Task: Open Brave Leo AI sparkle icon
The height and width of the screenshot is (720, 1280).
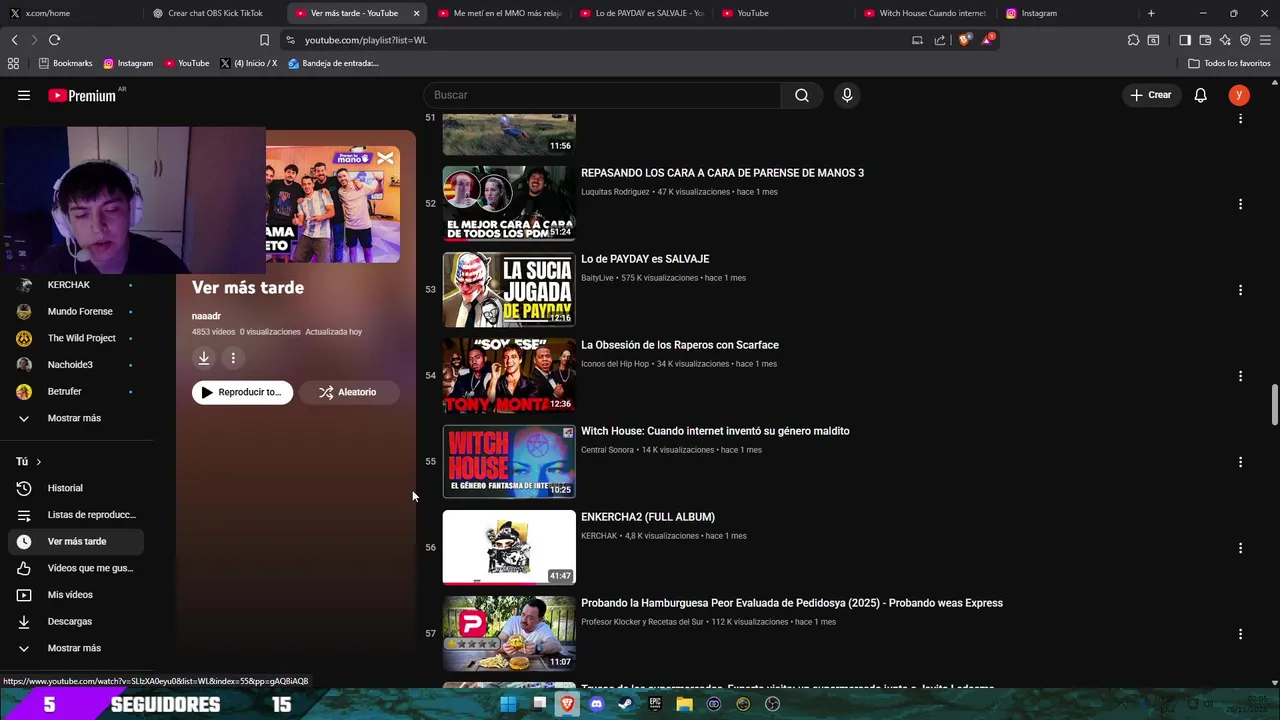Action: point(1225,40)
